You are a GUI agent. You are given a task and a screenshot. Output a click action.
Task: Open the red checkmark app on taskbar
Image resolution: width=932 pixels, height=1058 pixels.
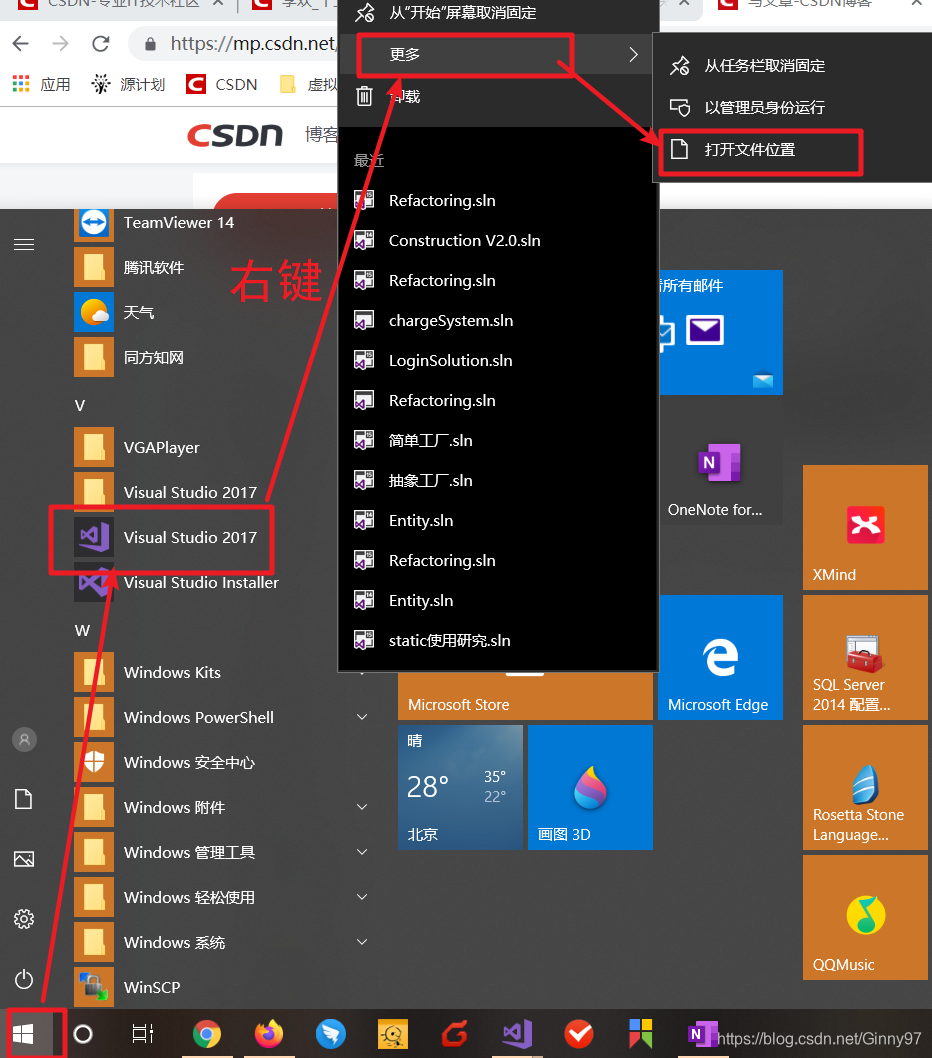pyautogui.click(x=579, y=1033)
